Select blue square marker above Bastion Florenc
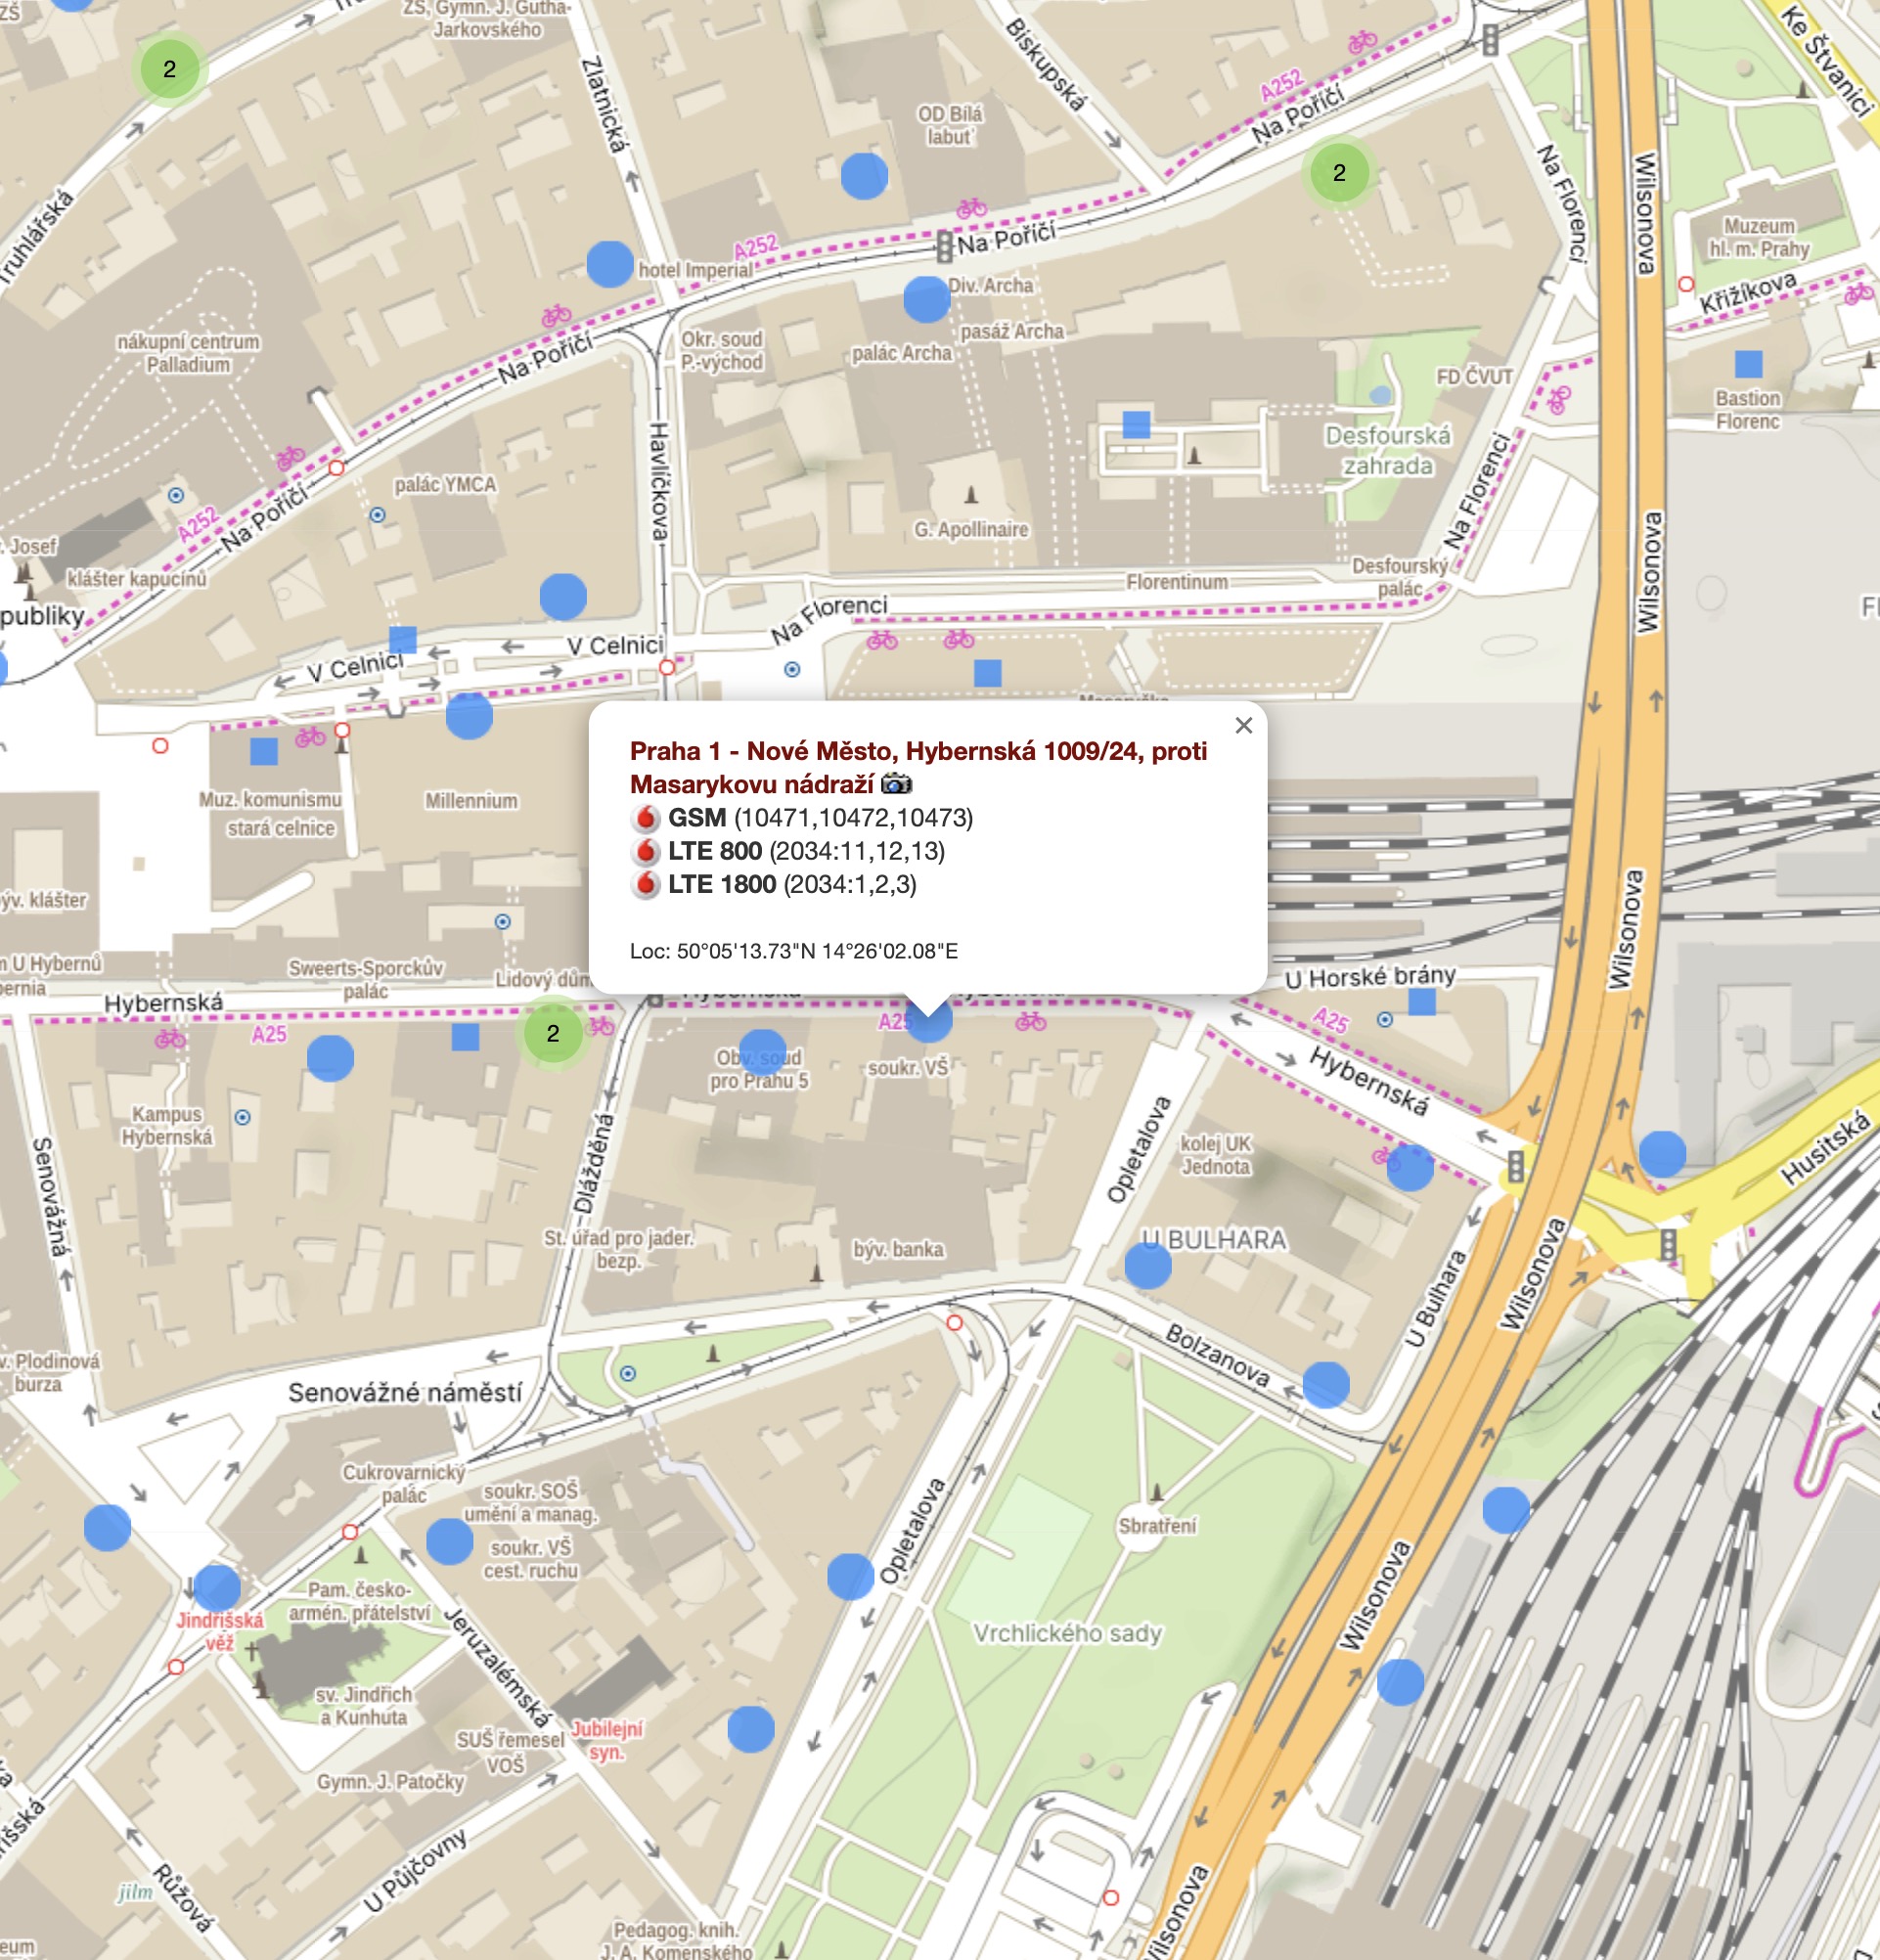 (x=1748, y=363)
